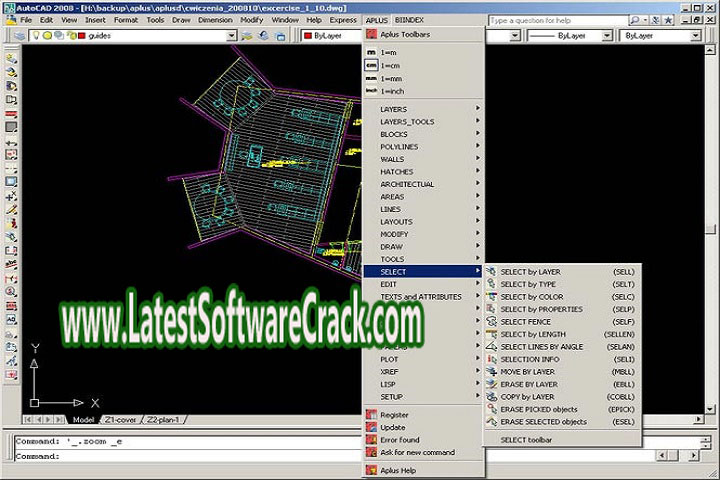The height and width of the screenshot is (480, 720).
Task: Click the abc text tool icon
Action: pyautogui.click(x=11, y=264)
